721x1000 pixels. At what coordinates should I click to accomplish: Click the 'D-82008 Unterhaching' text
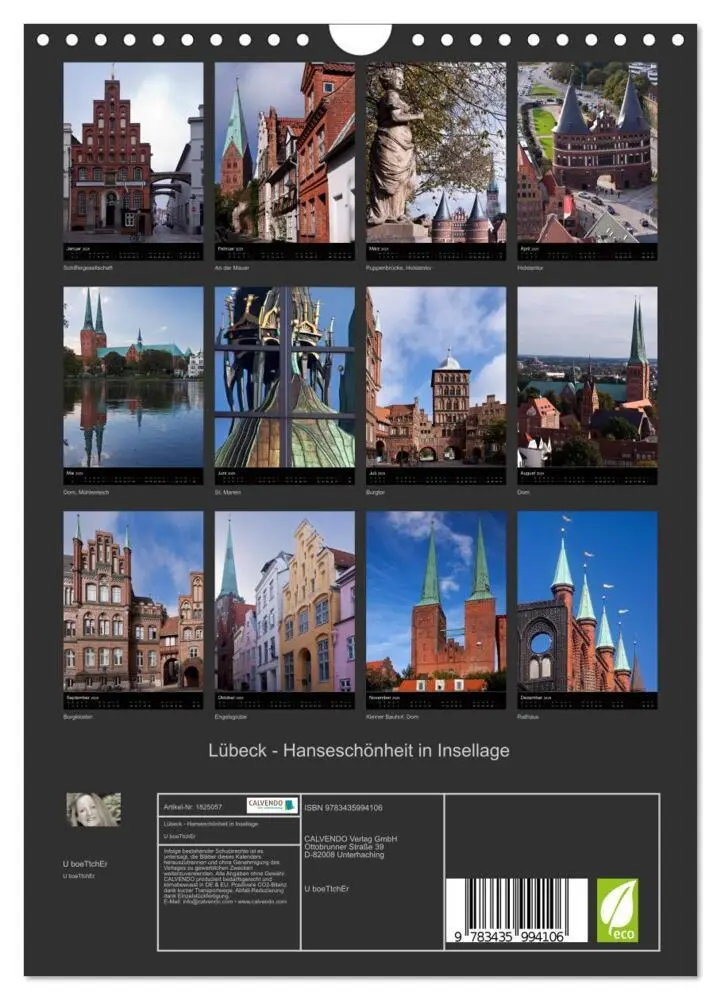tap(344, 855)
